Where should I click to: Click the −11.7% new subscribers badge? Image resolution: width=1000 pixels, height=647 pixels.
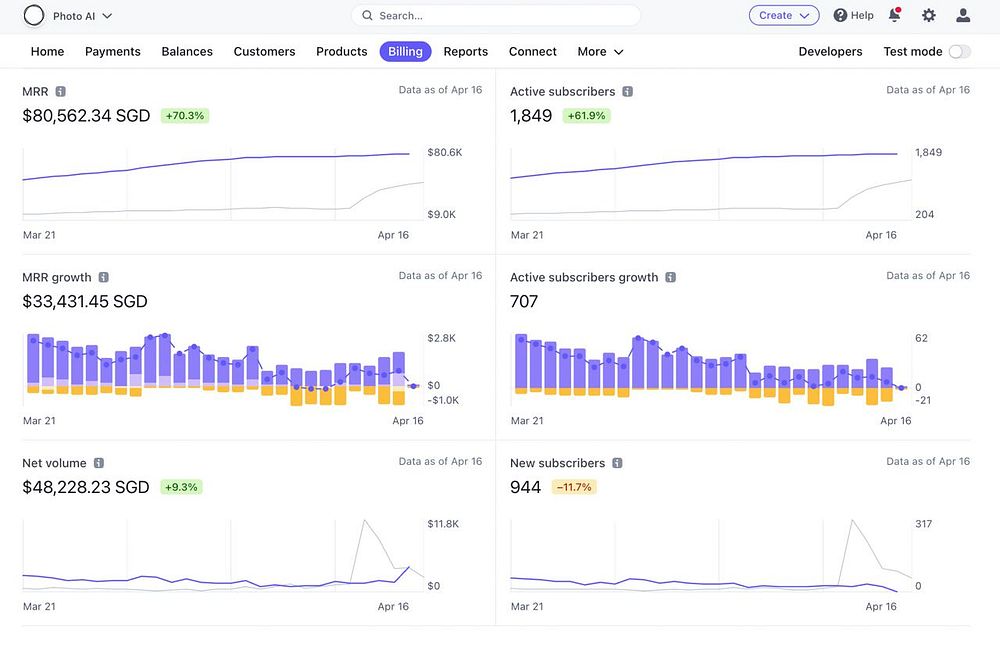(574, 487)
